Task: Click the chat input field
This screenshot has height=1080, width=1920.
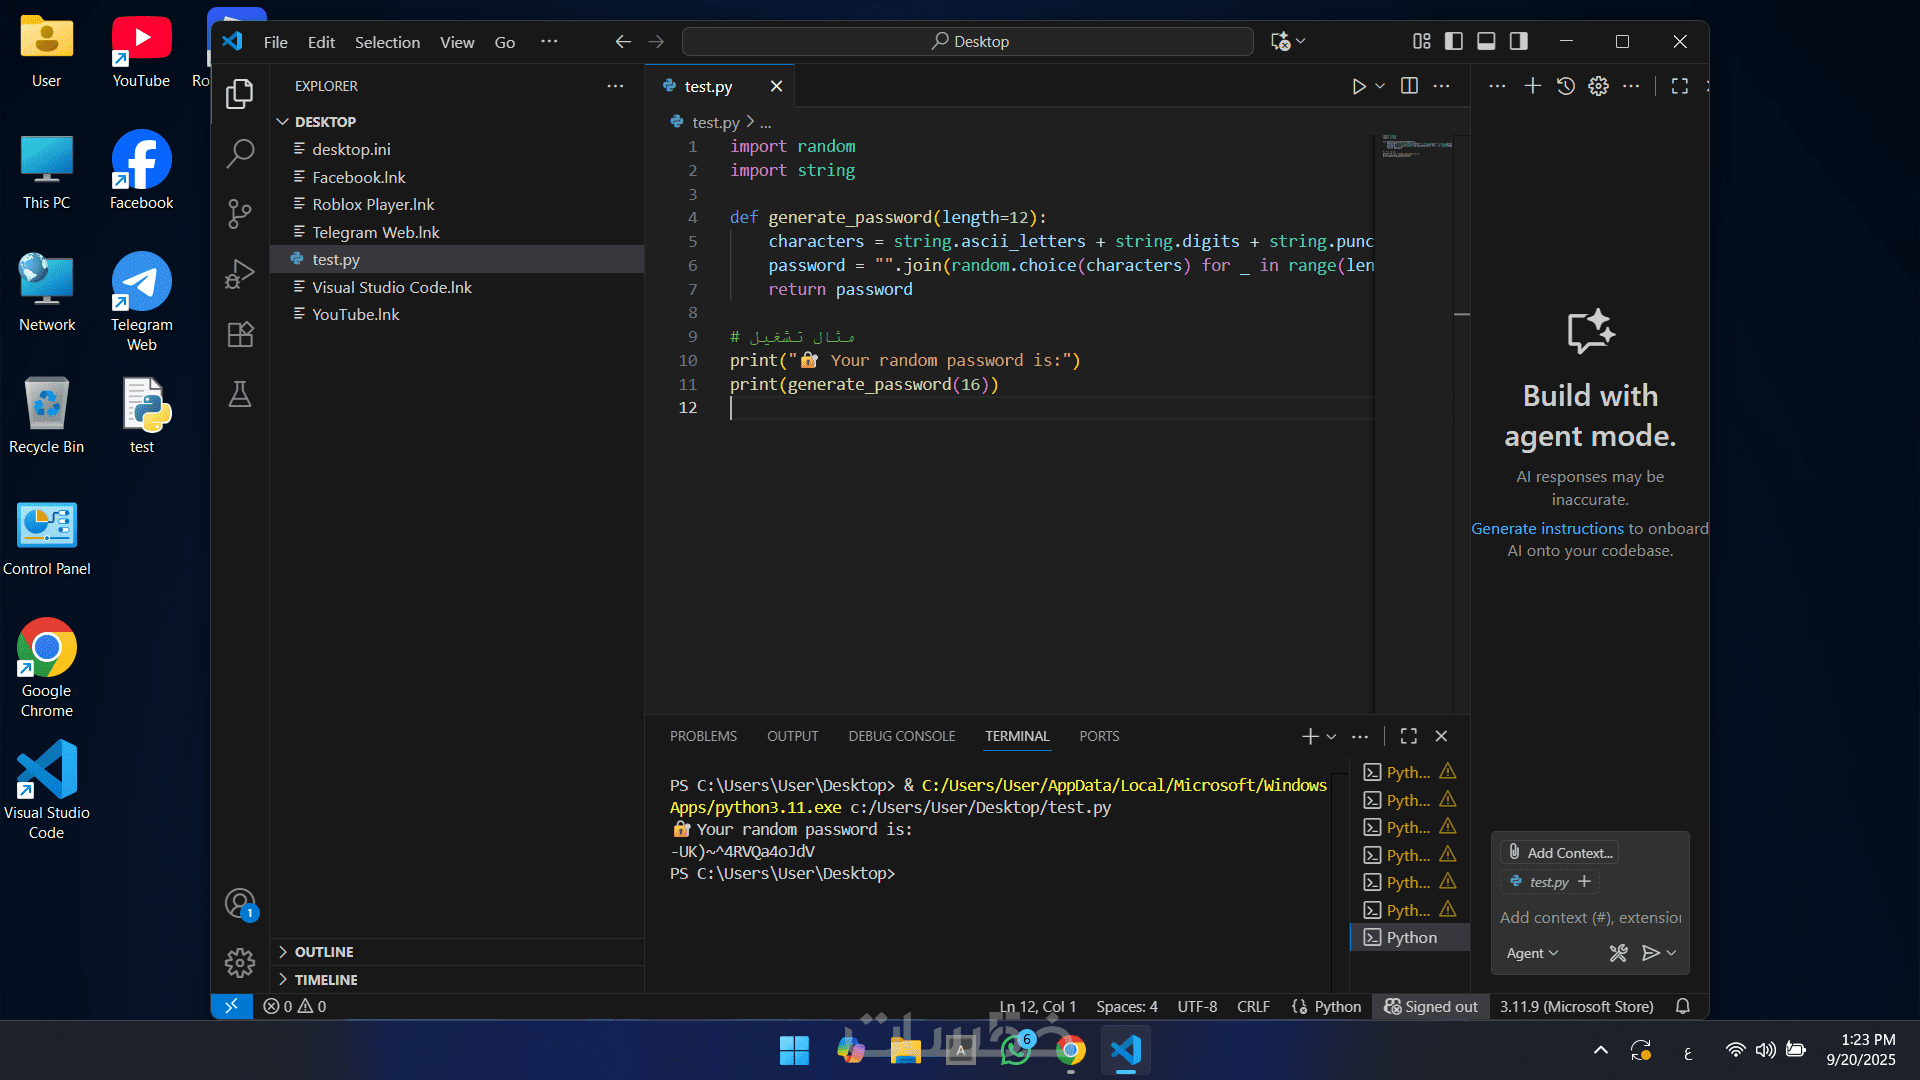Action: point(1590,917)
